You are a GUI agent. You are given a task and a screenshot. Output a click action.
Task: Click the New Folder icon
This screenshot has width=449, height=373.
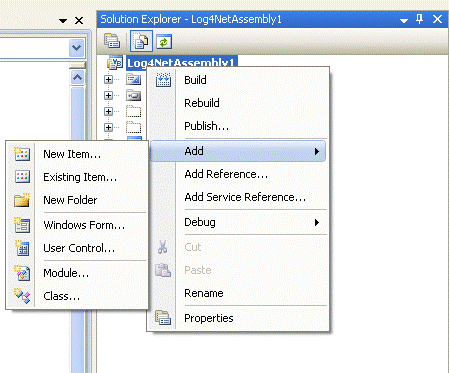[22, 200]
